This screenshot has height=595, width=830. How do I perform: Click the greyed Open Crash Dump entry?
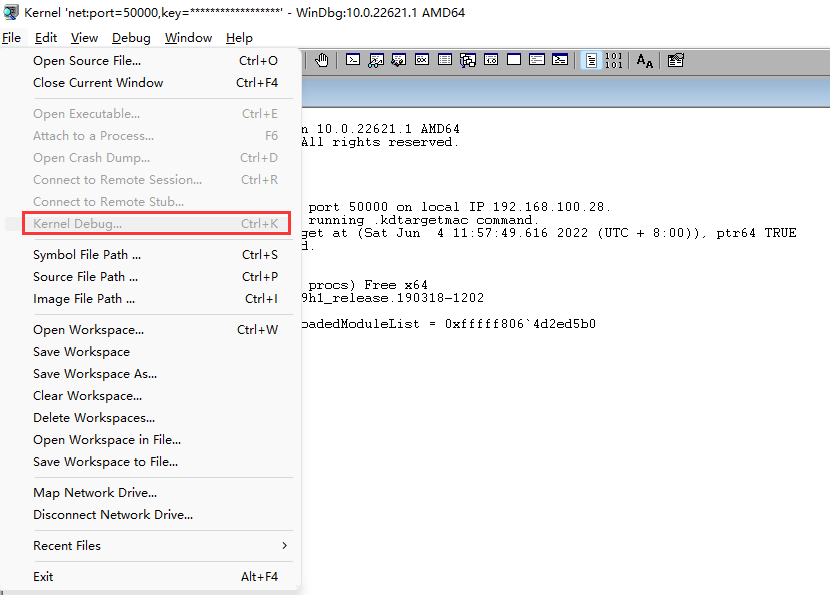[x=151, y=158]
